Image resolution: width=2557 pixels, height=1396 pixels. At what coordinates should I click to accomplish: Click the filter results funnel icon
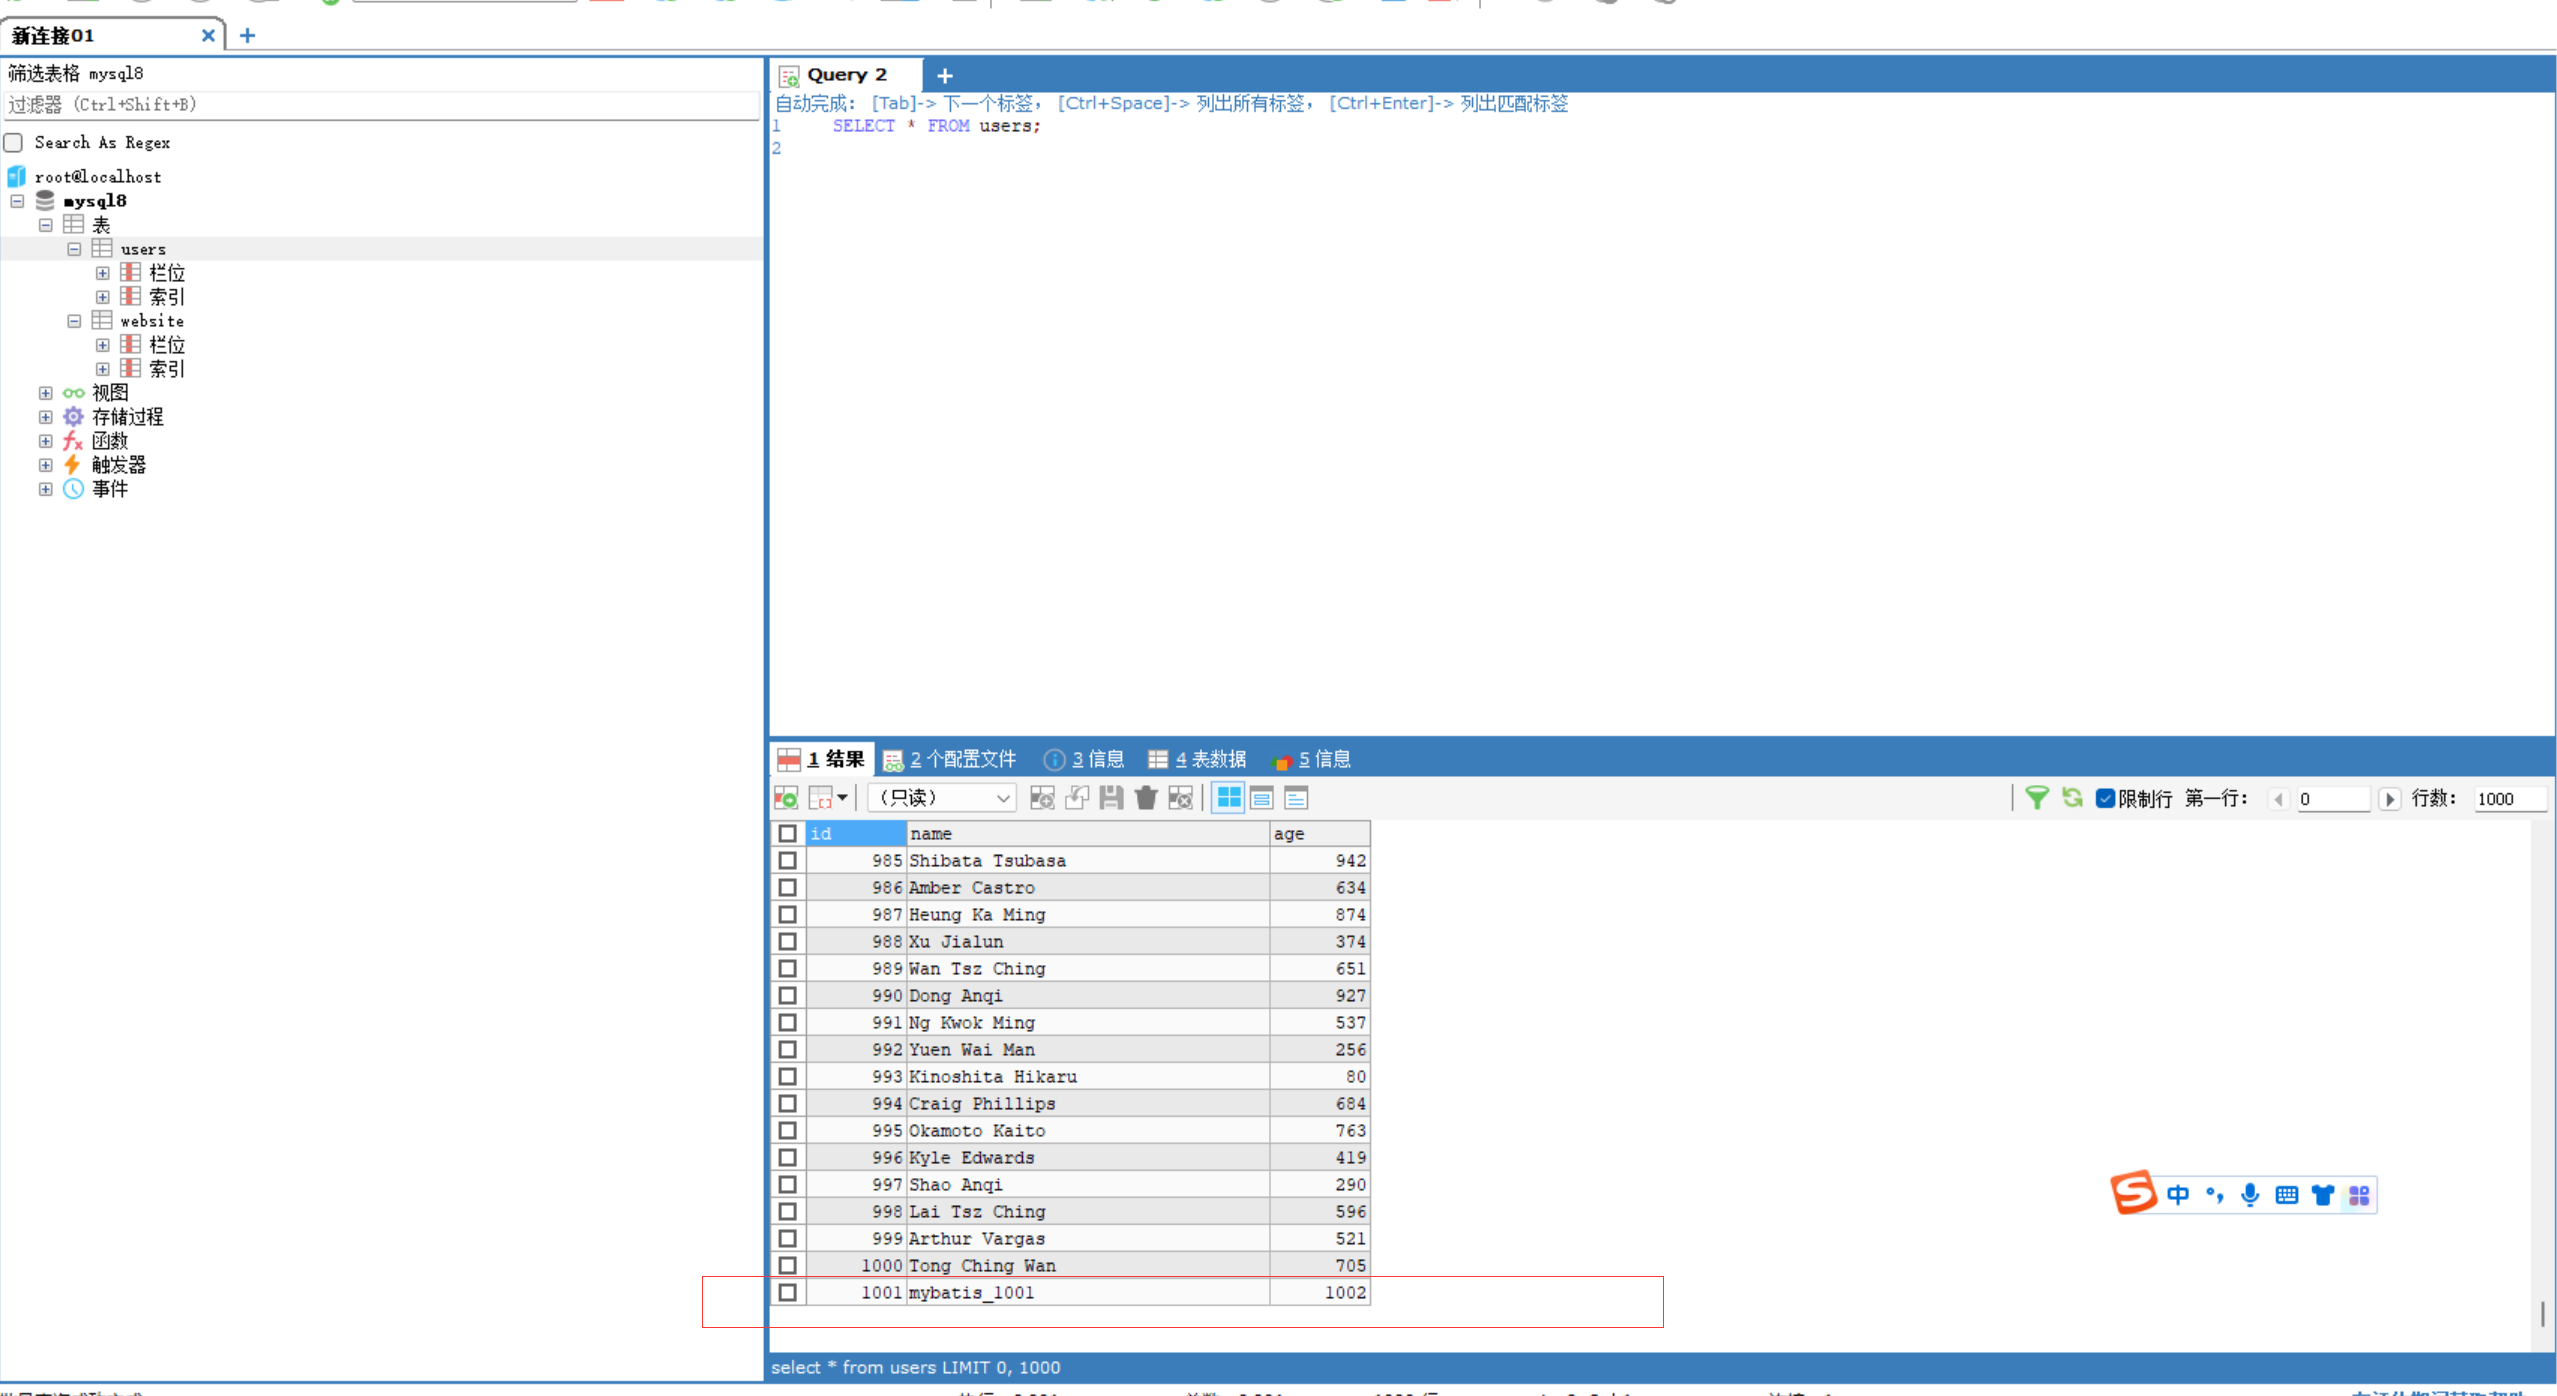(x=2035, y=798)
